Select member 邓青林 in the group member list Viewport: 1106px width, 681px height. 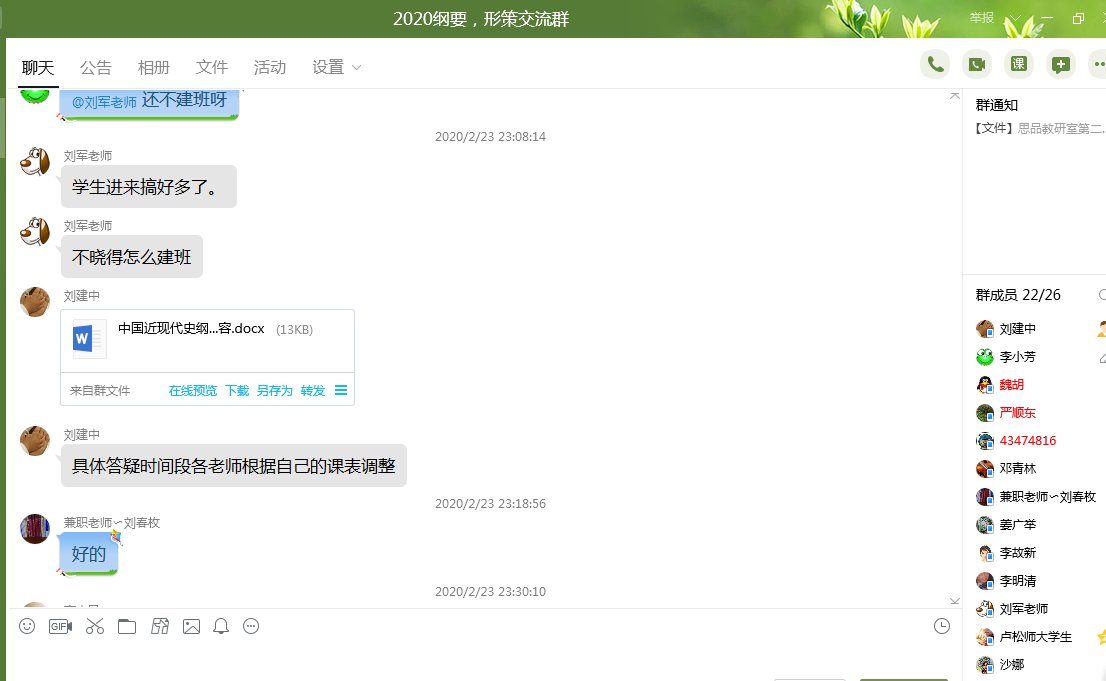pyautogui.click(x=1017, y=468)
